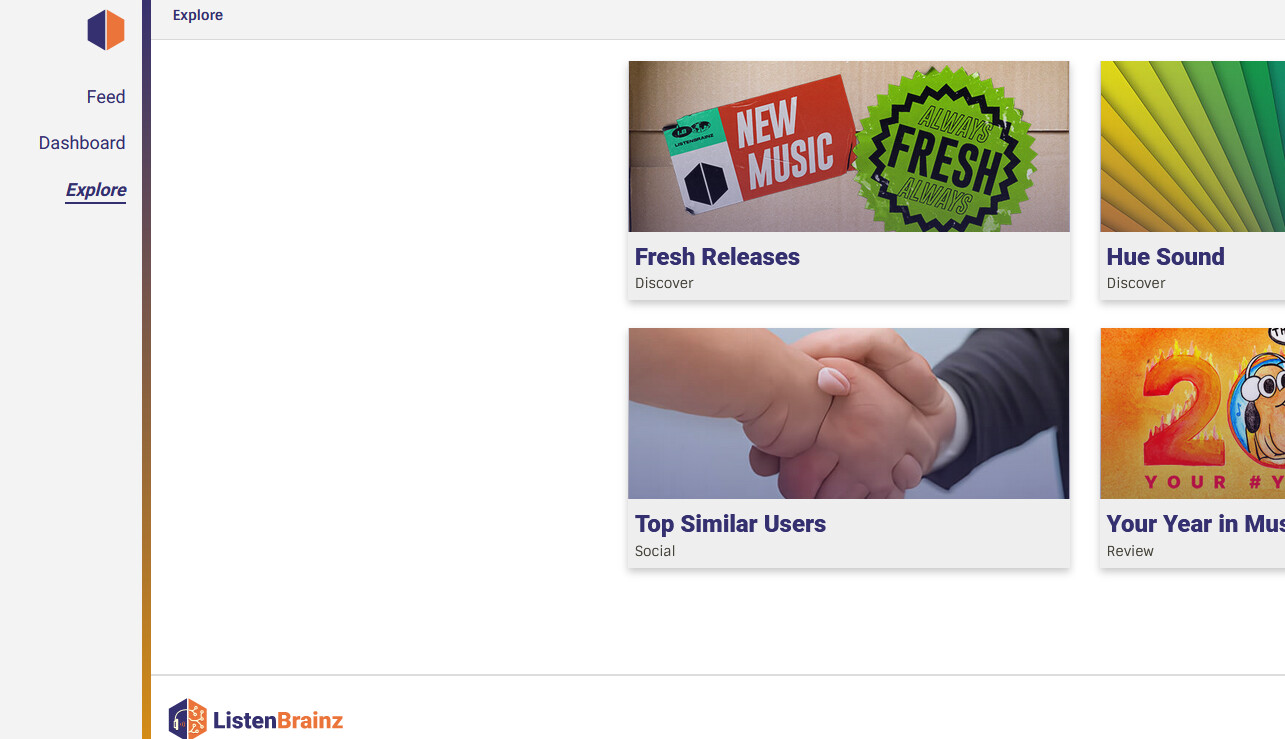Click the Top Similar Users title
1285x739 pixels.
(x=730, y=524)
